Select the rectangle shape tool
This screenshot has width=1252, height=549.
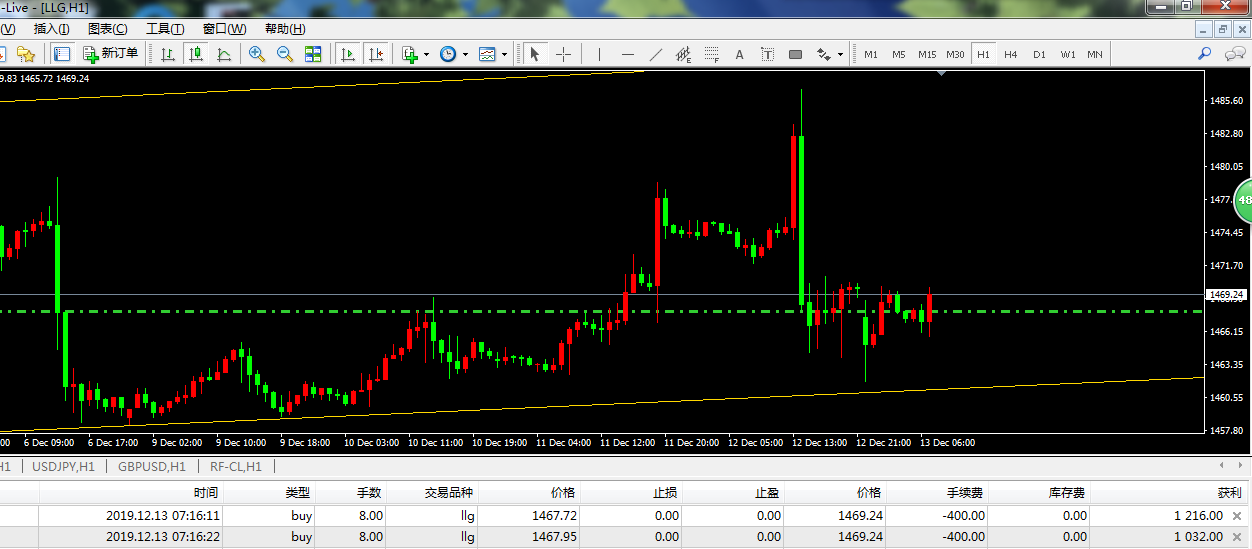click(796, 54)
